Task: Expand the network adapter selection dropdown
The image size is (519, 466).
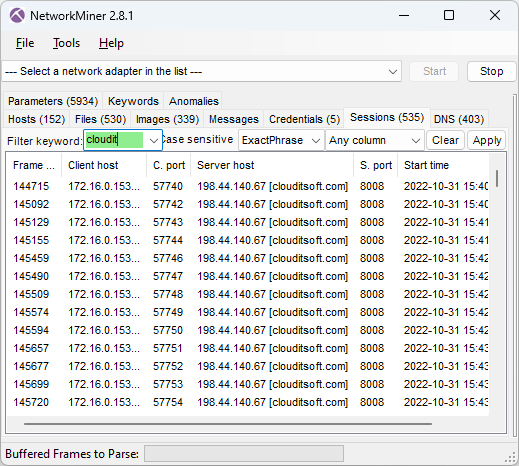Action: 393,71
